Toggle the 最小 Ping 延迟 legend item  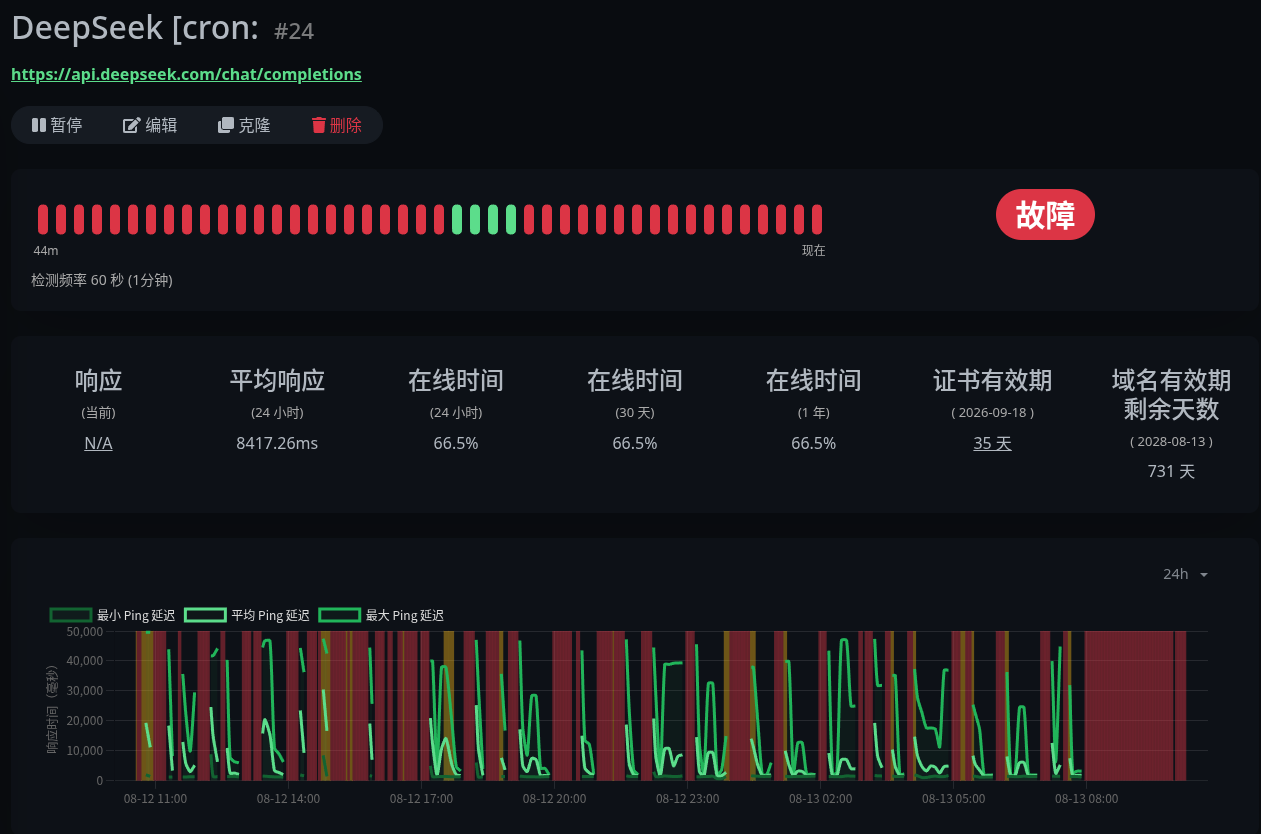coord(112,615)
